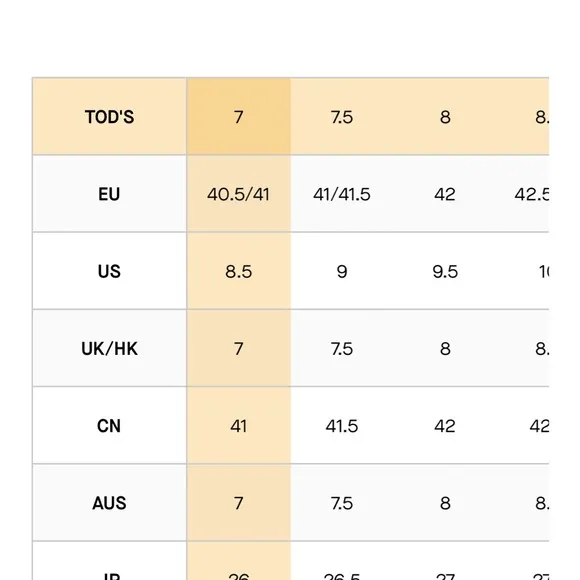Image resolution: width=580 pixels, height=580 pixels.
Task: Click AUS size 8 cell
Action: pos(445,503)
